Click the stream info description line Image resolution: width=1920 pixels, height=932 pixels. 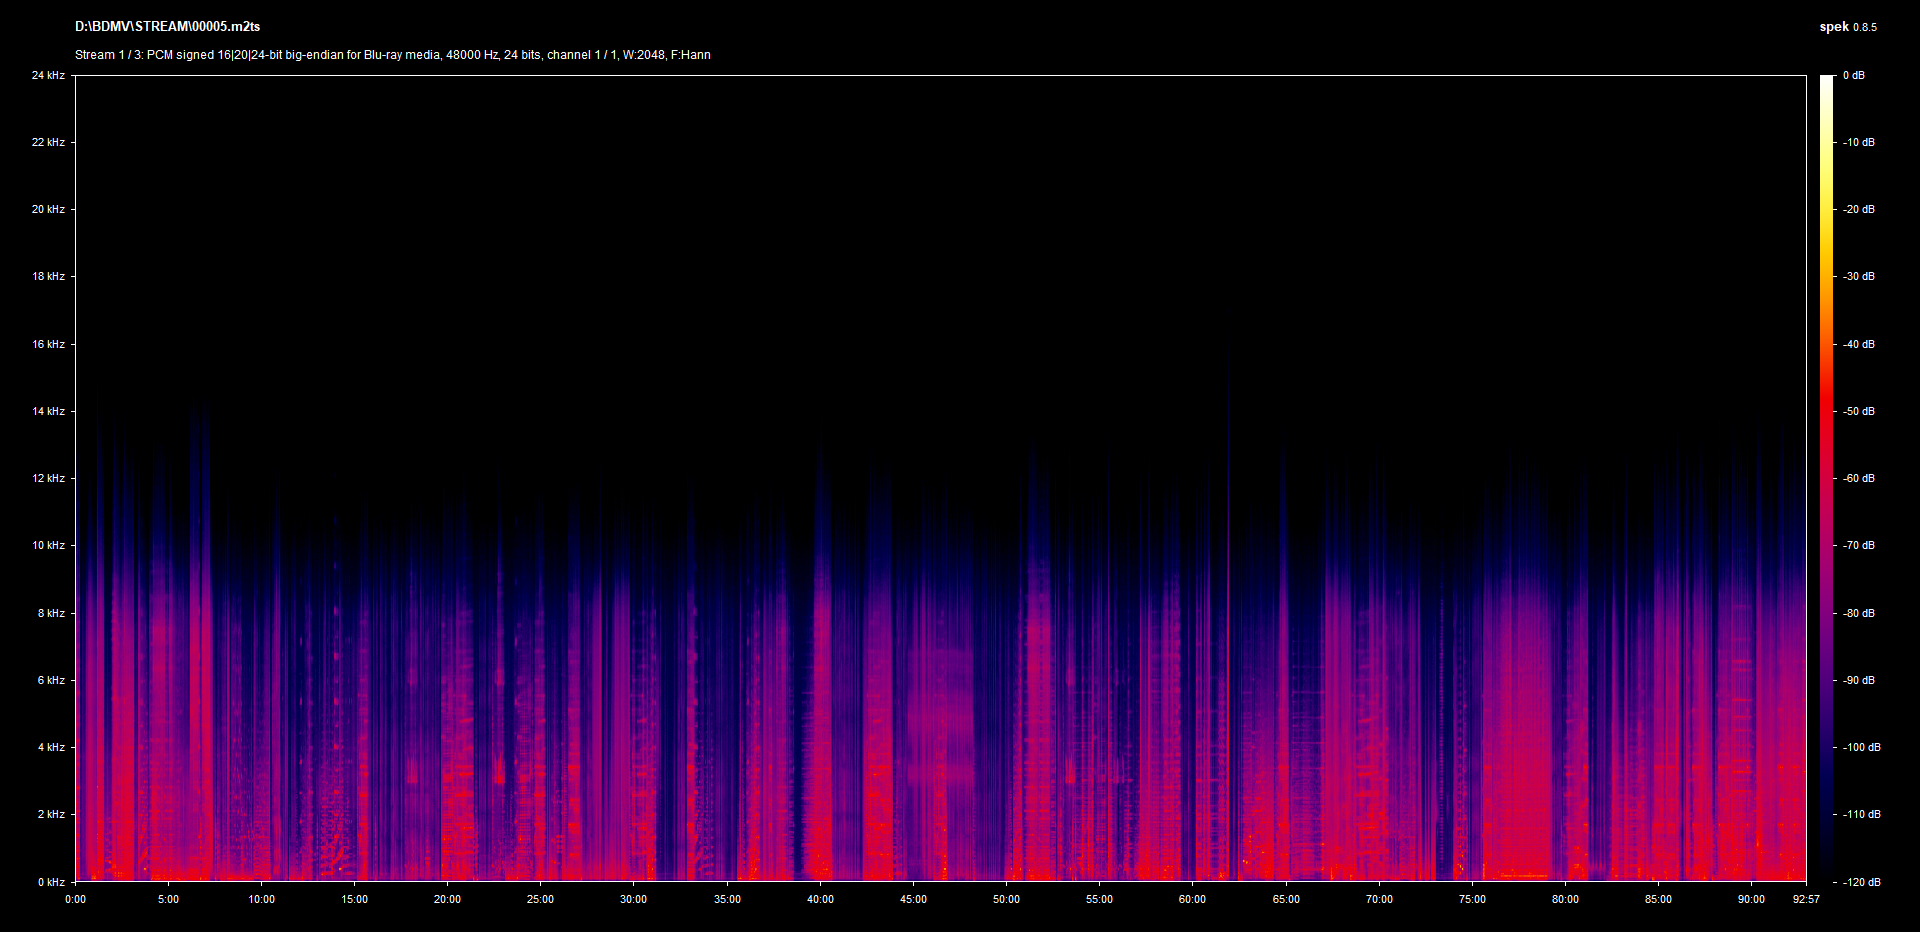click(392, 55)
